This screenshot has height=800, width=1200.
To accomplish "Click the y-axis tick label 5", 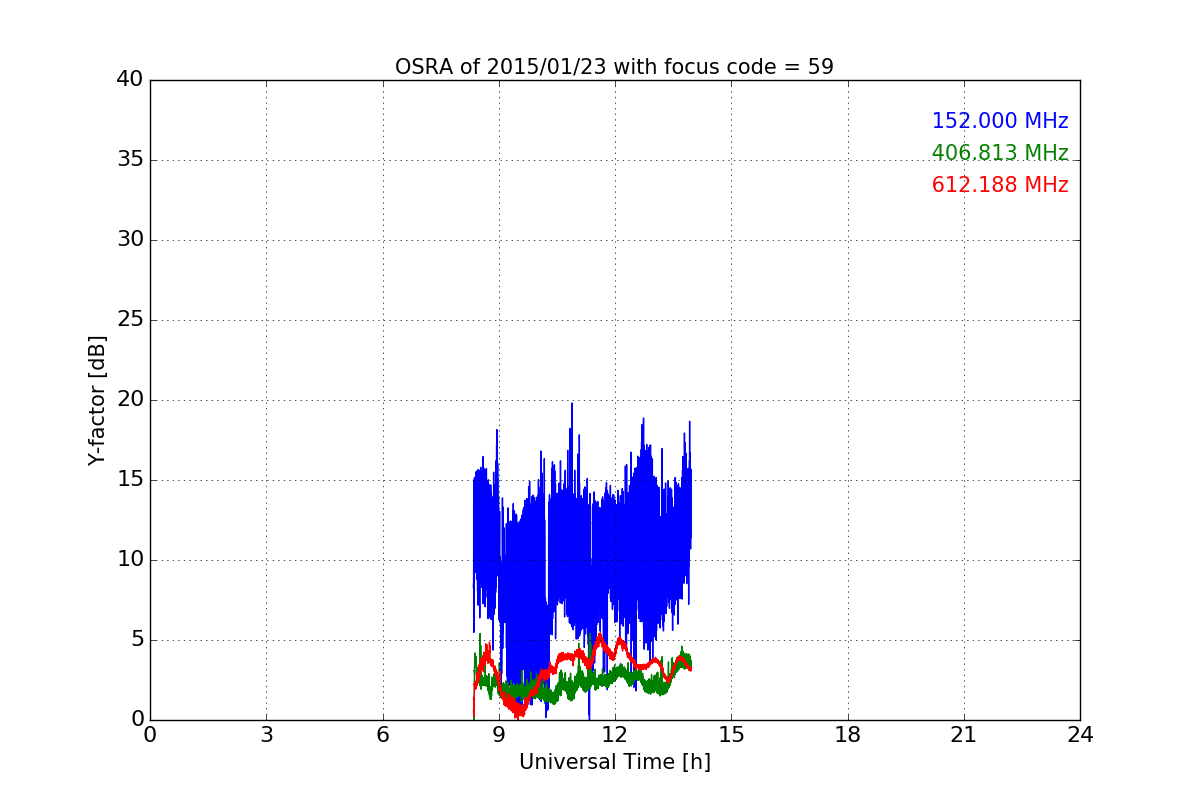I will (x=137, y=640).
